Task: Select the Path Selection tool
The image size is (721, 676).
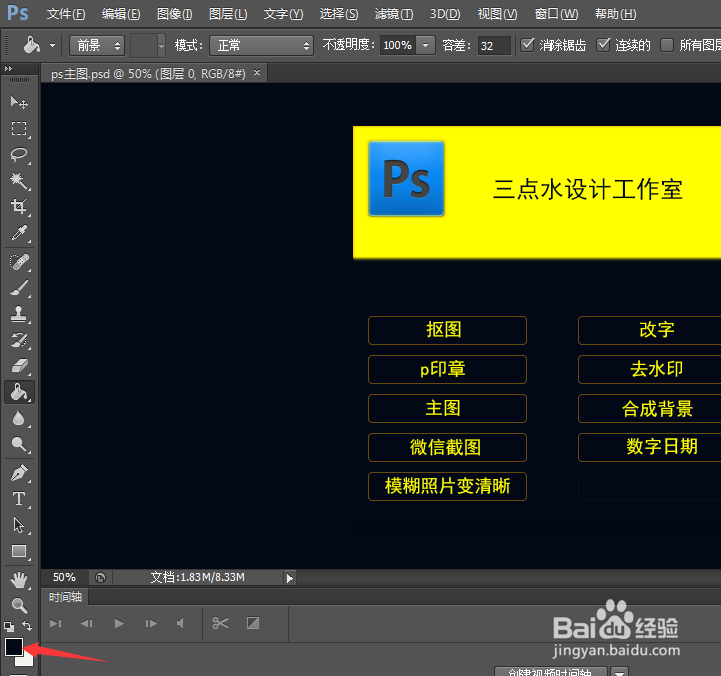Action: tap(19, 525)
